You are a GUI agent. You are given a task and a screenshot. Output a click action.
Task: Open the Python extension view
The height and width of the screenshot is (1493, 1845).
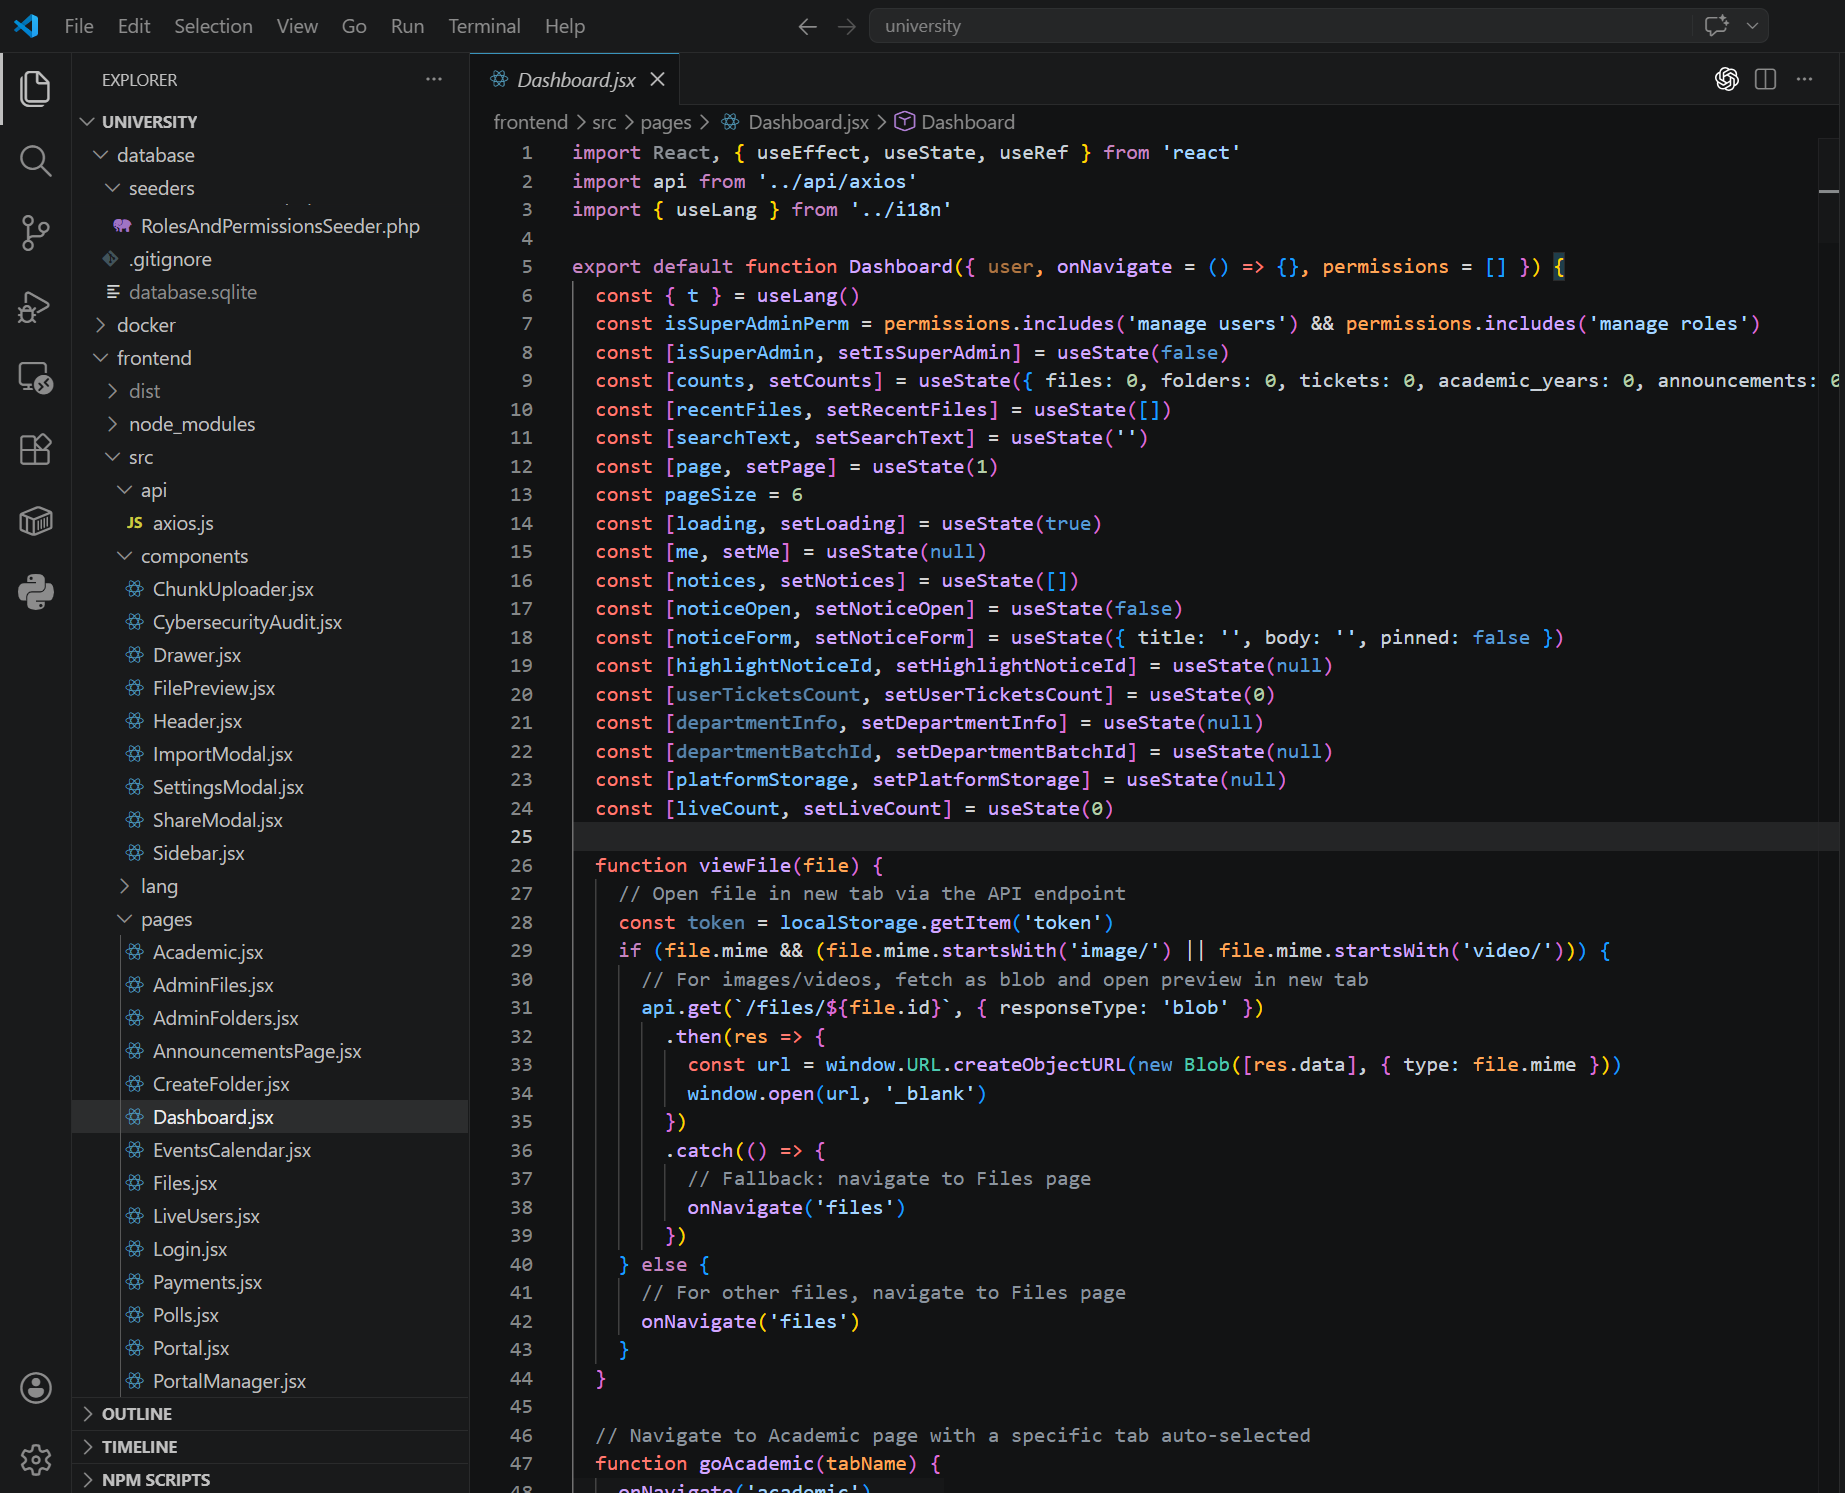tap(36, 591)
